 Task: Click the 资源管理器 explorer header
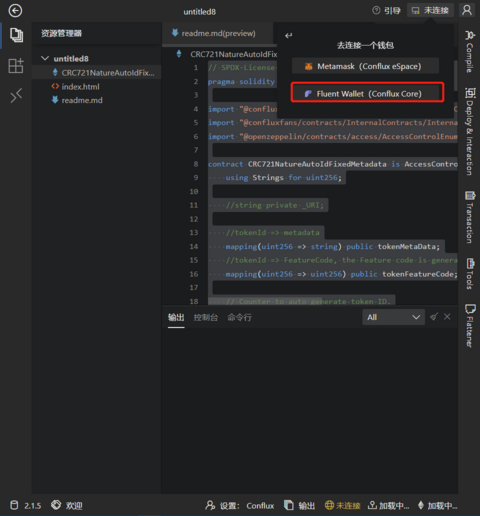coord(62,33)
